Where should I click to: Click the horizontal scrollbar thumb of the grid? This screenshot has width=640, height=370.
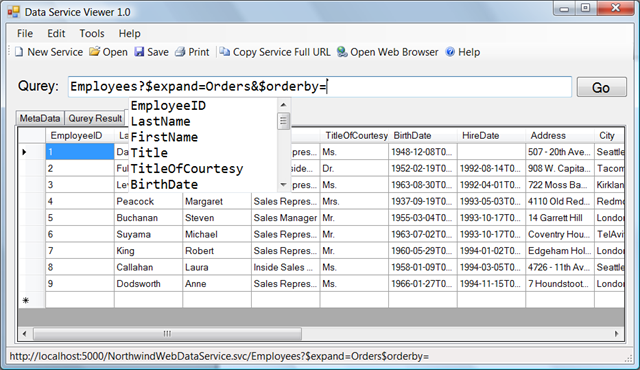[167, 334]
